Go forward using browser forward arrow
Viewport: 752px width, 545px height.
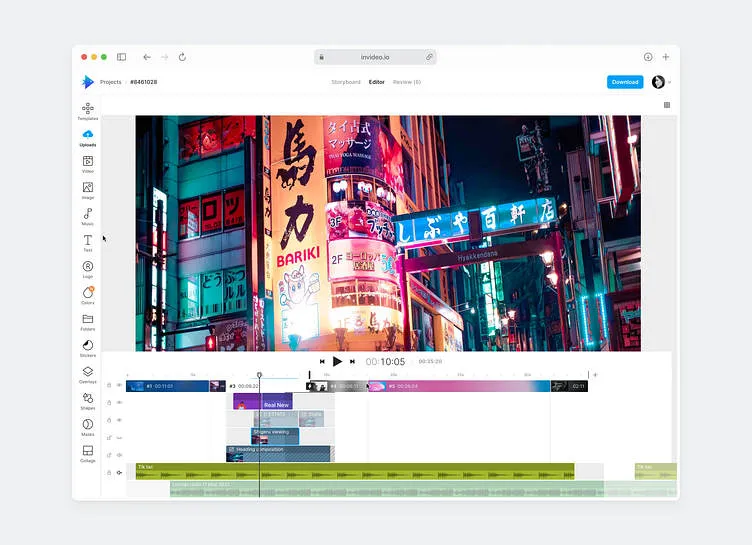[164, 57]
